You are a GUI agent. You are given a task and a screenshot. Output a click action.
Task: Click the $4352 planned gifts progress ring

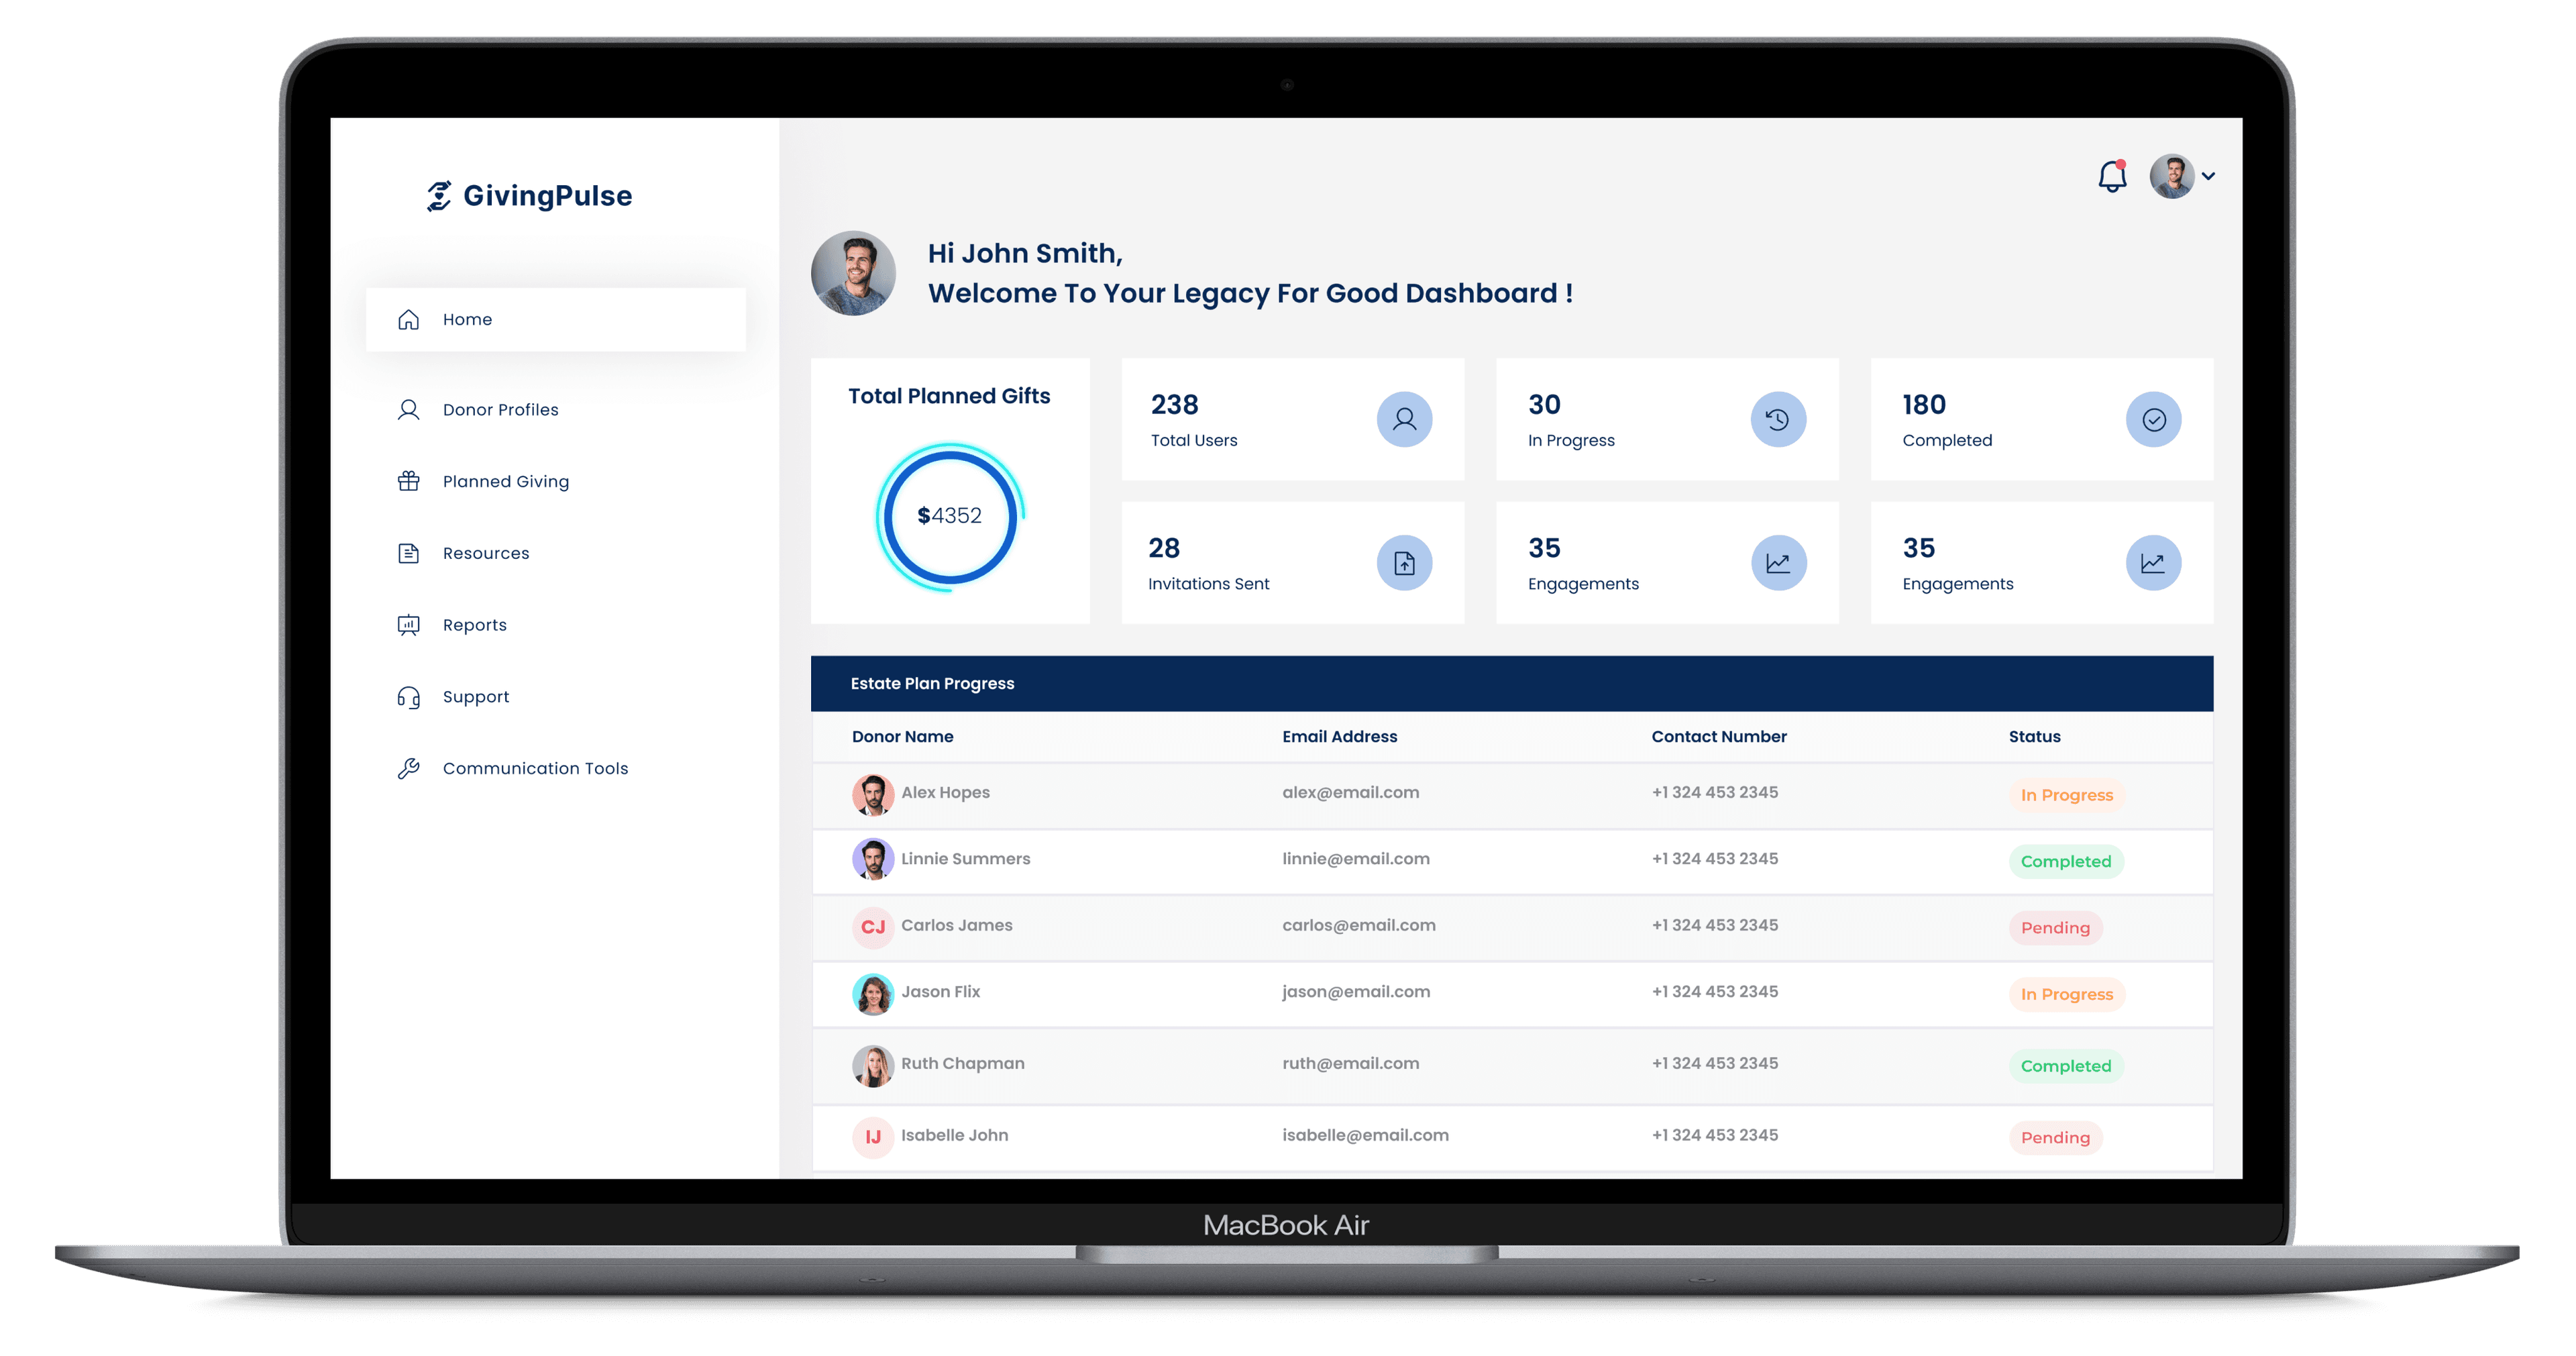tap(950, 516)
